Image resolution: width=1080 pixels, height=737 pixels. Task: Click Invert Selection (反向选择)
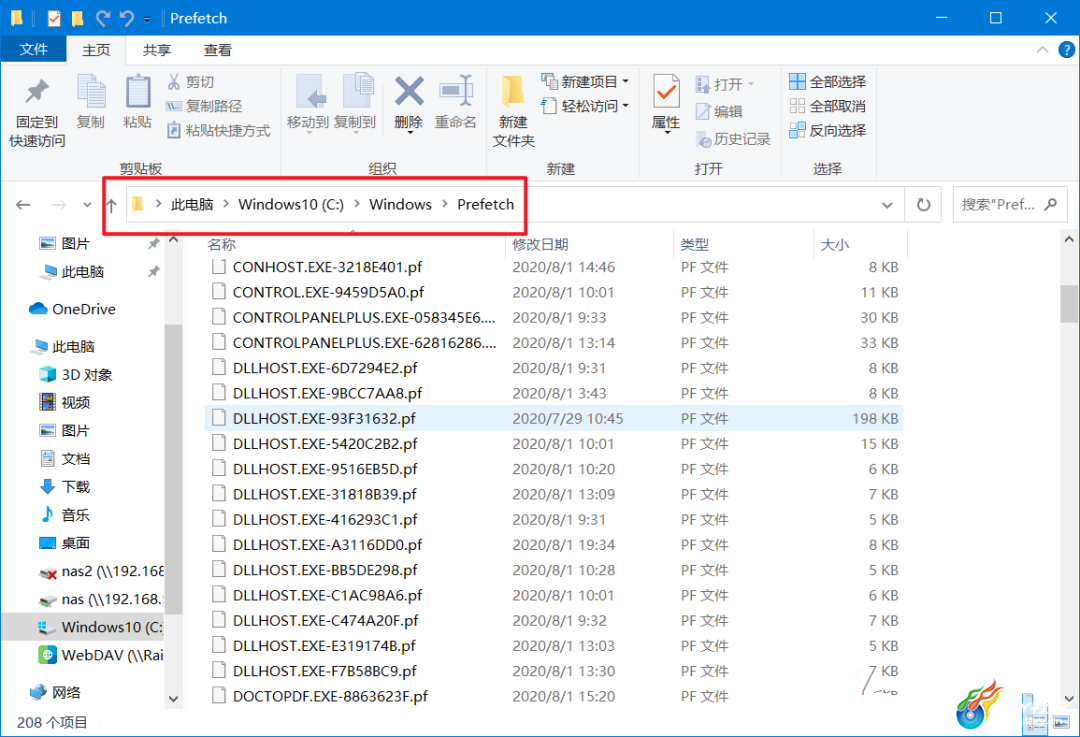click(x=827, y=130)
